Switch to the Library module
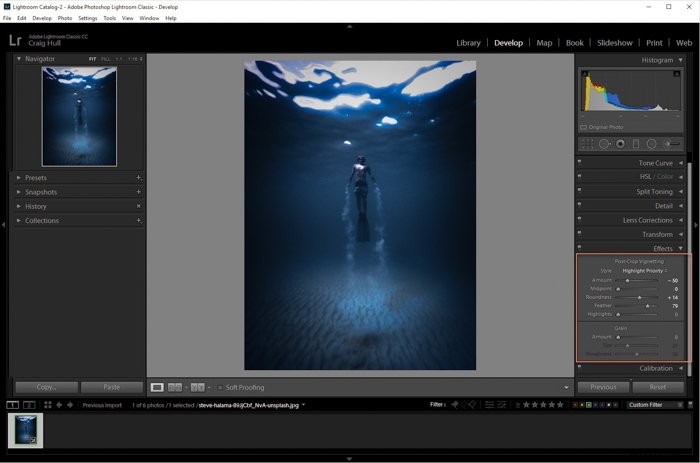This screenshot has width=700, height=463. pos(468,43)
